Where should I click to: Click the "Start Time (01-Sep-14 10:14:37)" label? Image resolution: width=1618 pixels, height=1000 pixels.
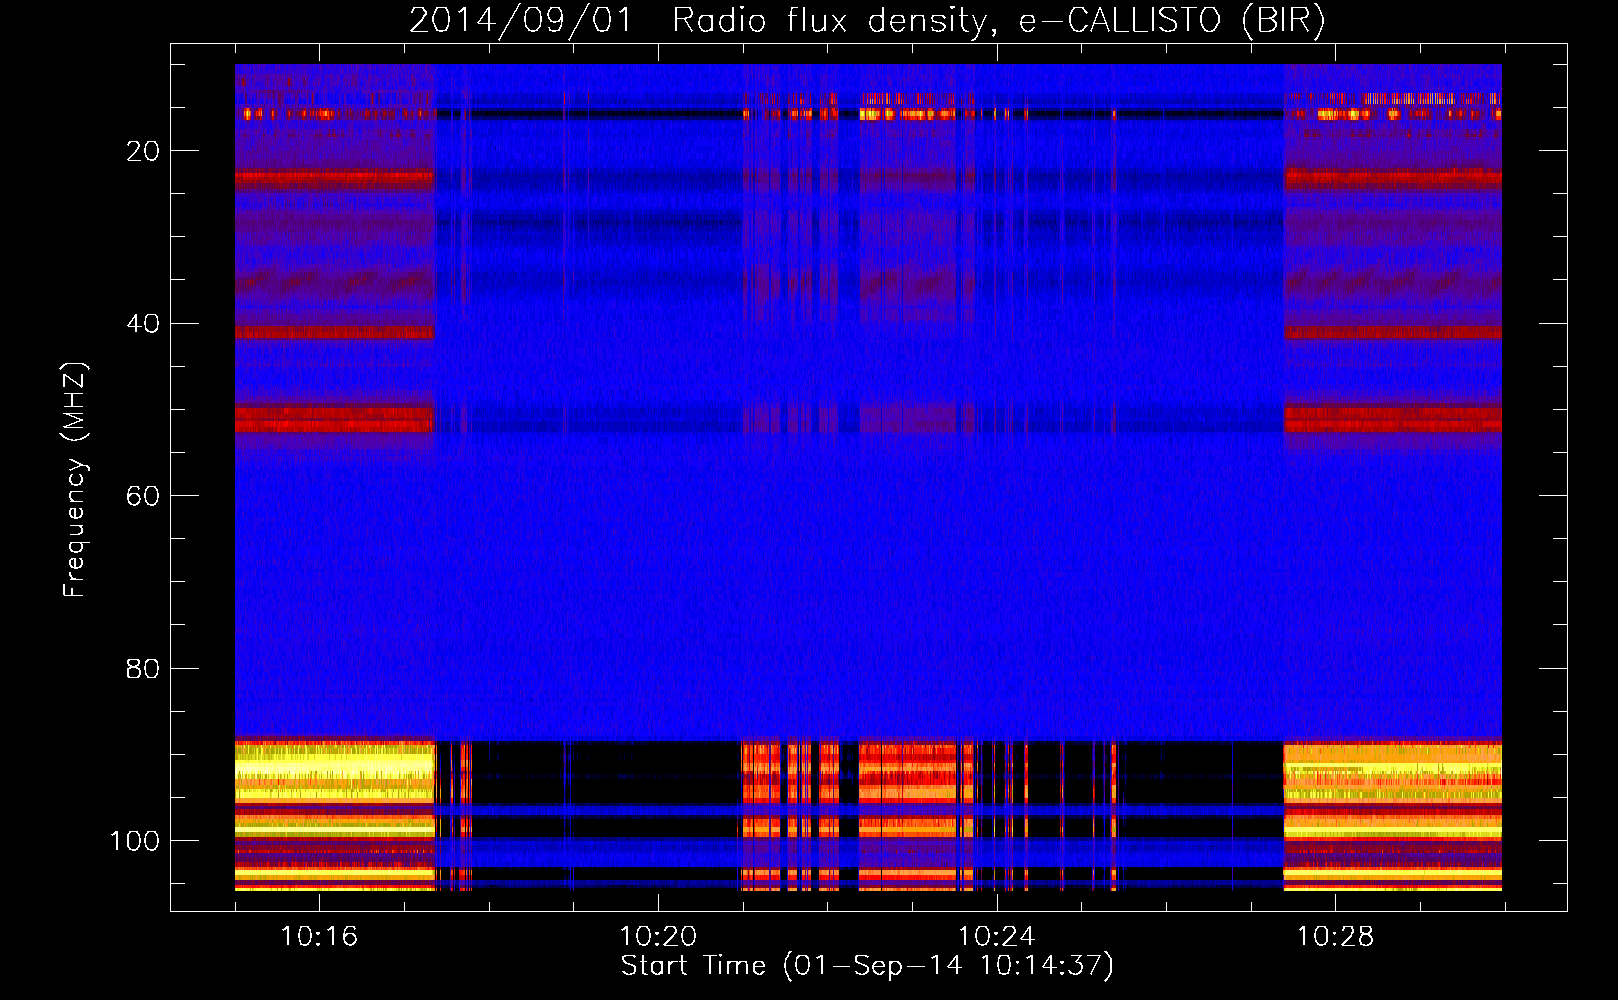click(867, 966)
